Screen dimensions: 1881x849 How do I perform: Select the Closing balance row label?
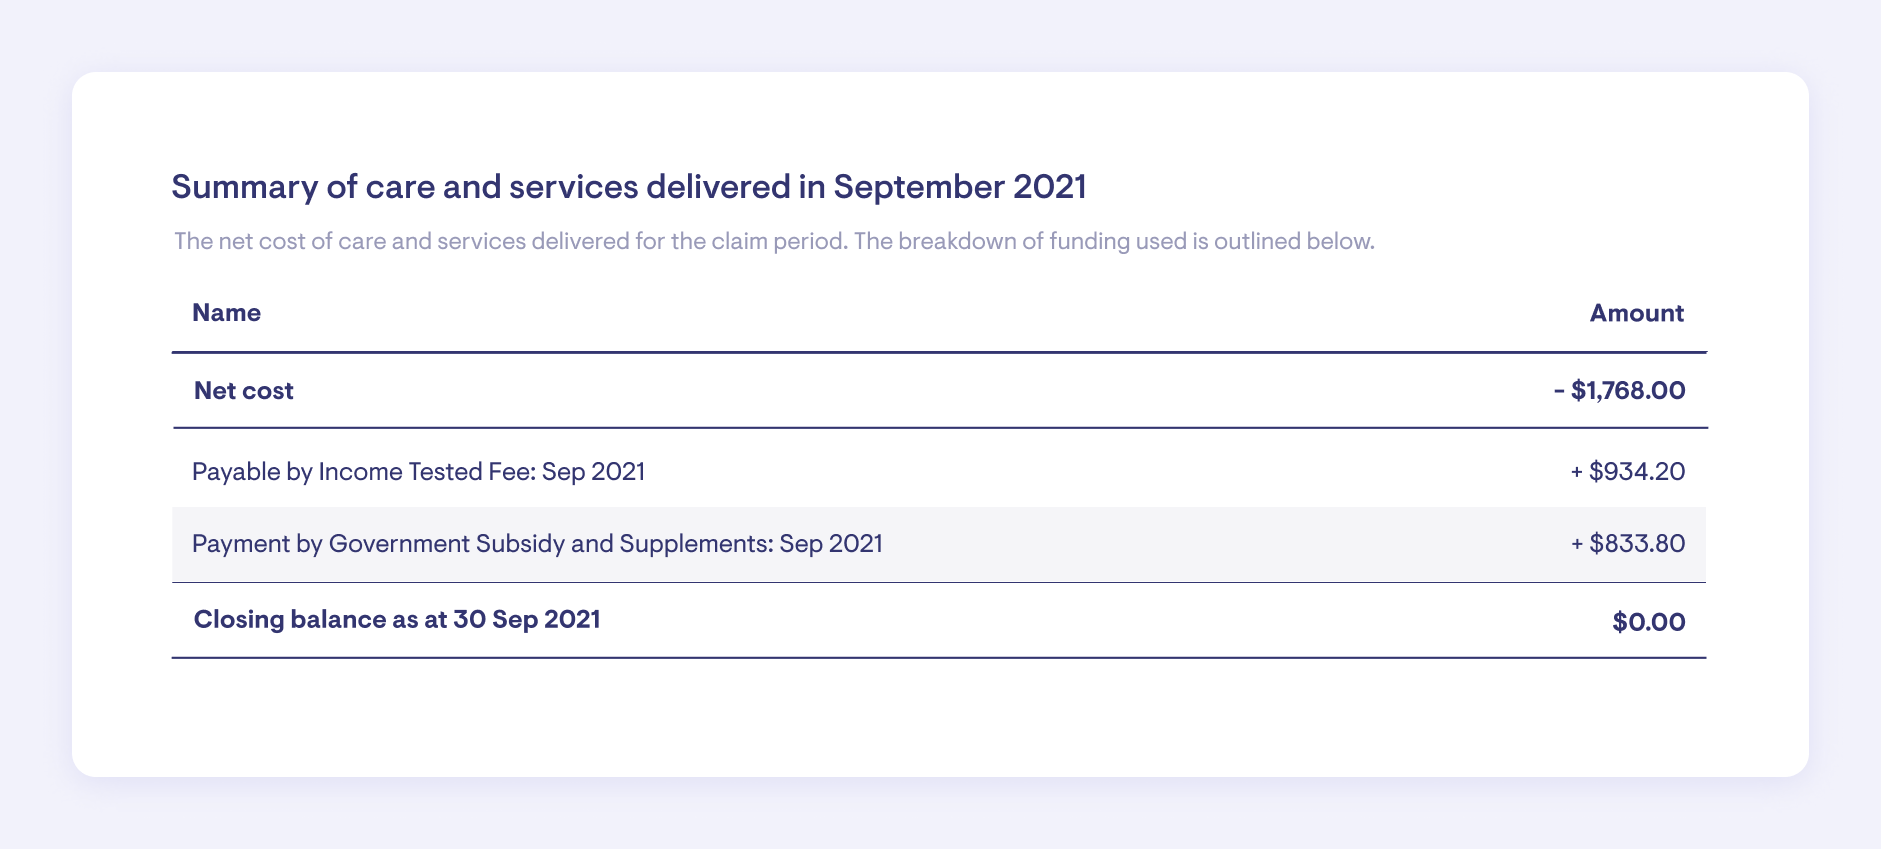point(396,620)
